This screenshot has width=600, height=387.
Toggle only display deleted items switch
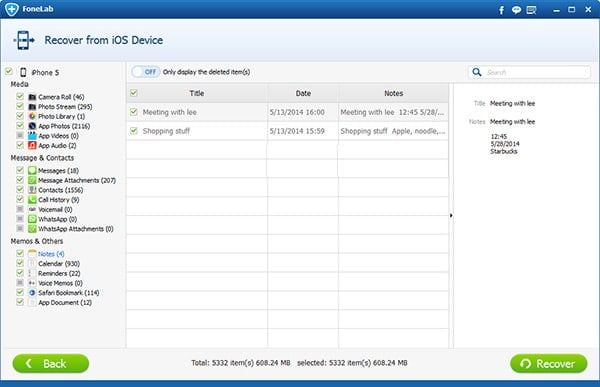tap(146, 72)
